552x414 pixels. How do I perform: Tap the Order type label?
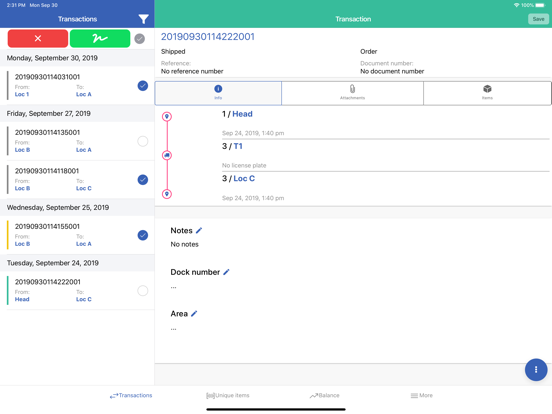coord(369,51)
